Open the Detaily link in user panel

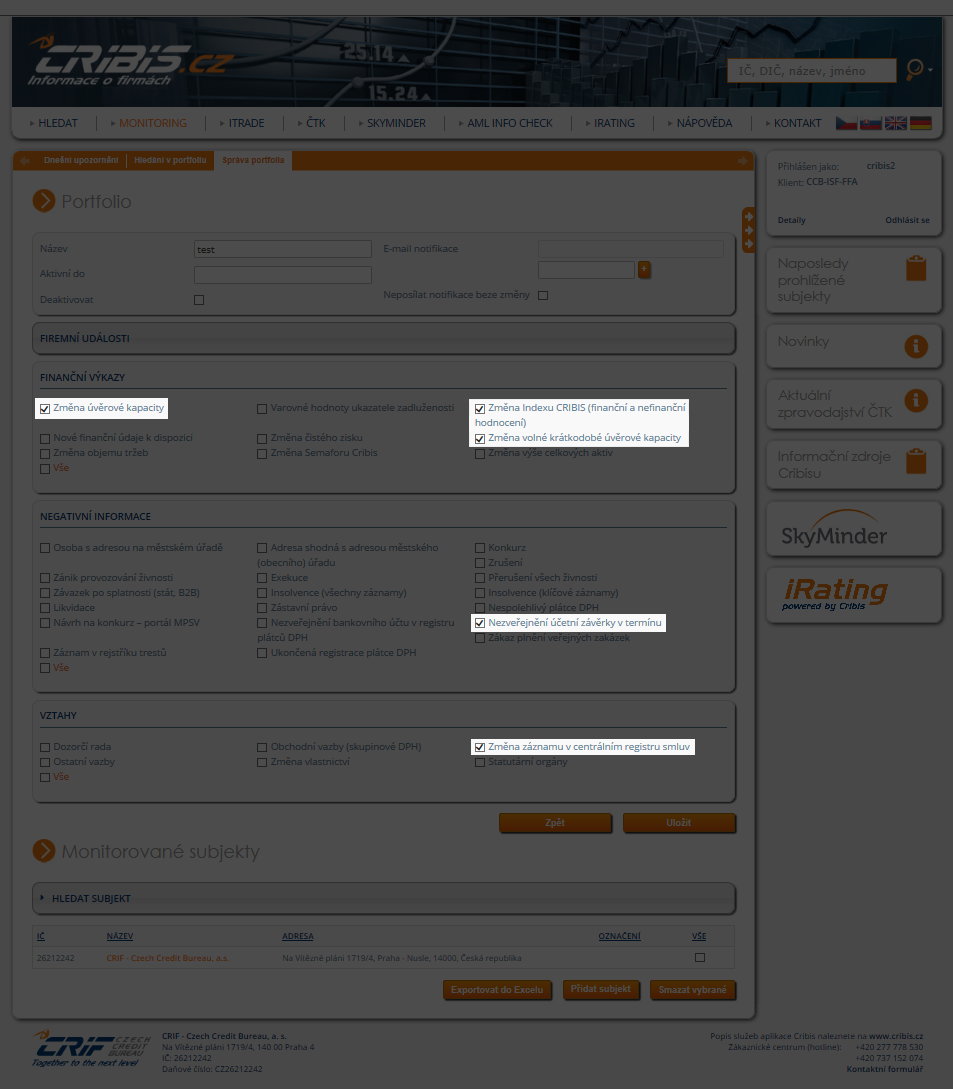pos(791,220)
